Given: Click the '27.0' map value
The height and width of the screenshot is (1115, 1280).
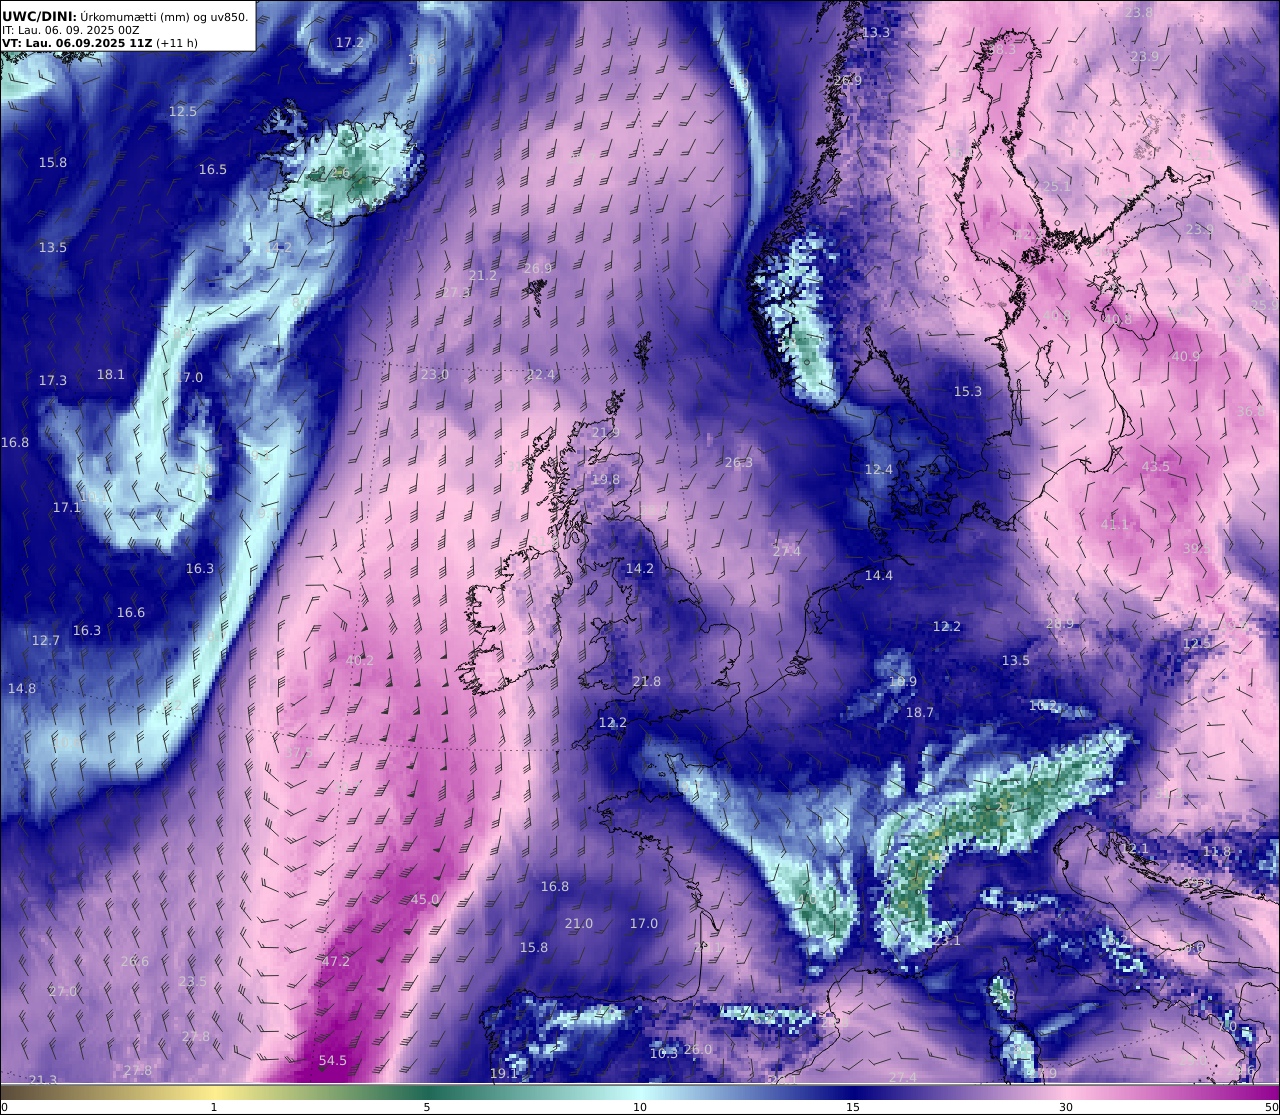Looking at the screenshot, I should click(63, 992).
